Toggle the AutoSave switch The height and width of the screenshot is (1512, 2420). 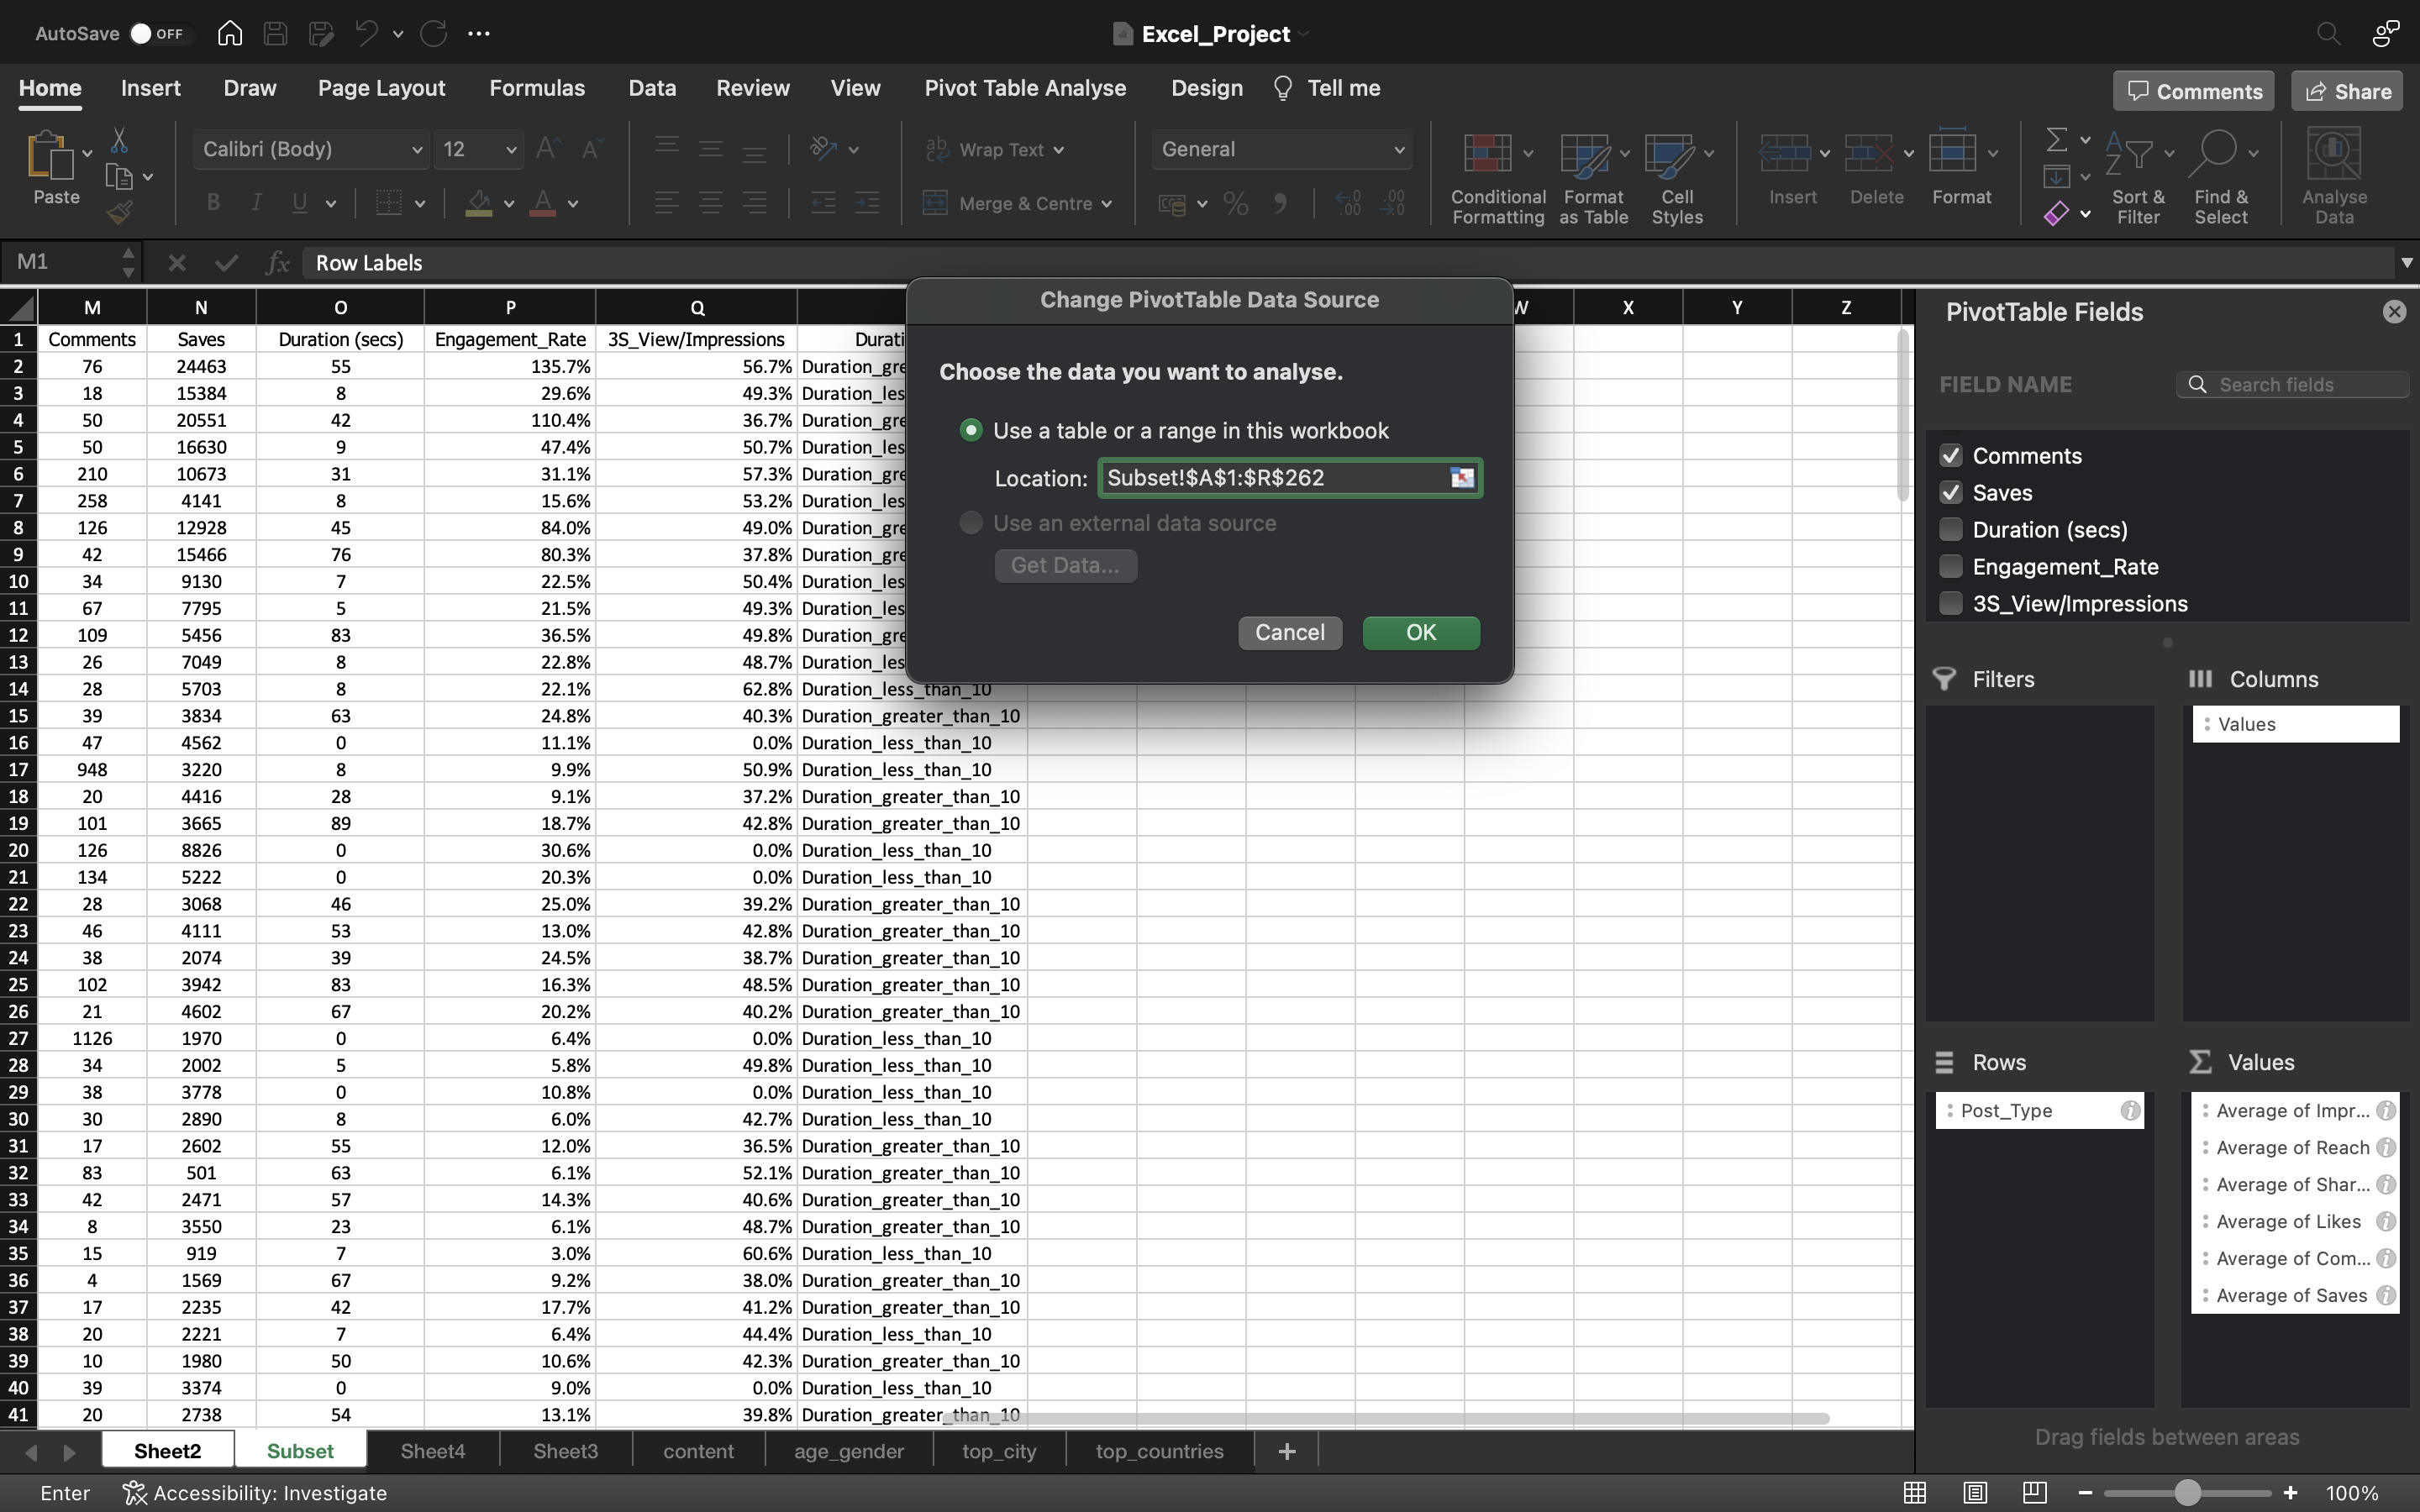(158, 33)
